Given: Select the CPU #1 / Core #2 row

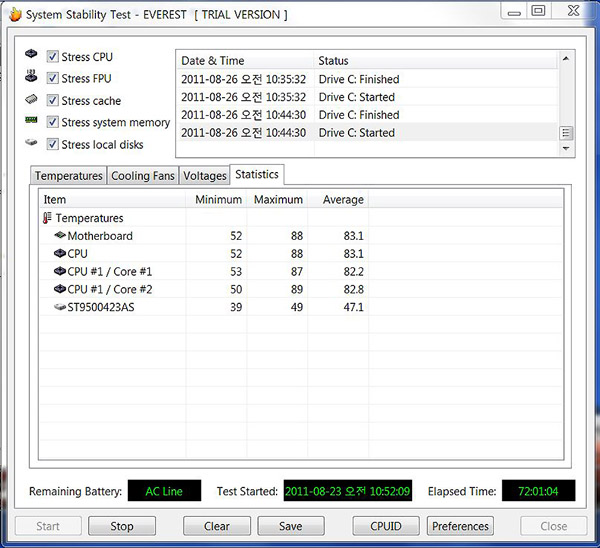Looking at the screenshot, I should click(301, 289).
